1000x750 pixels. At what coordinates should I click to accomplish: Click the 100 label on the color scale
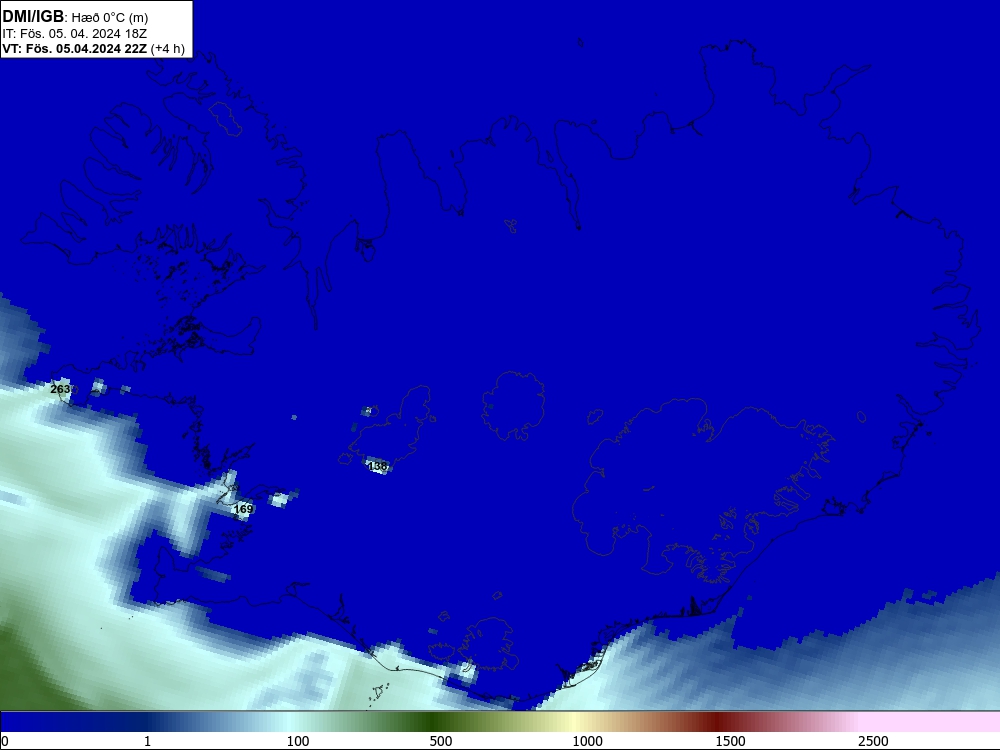(298, 741)
